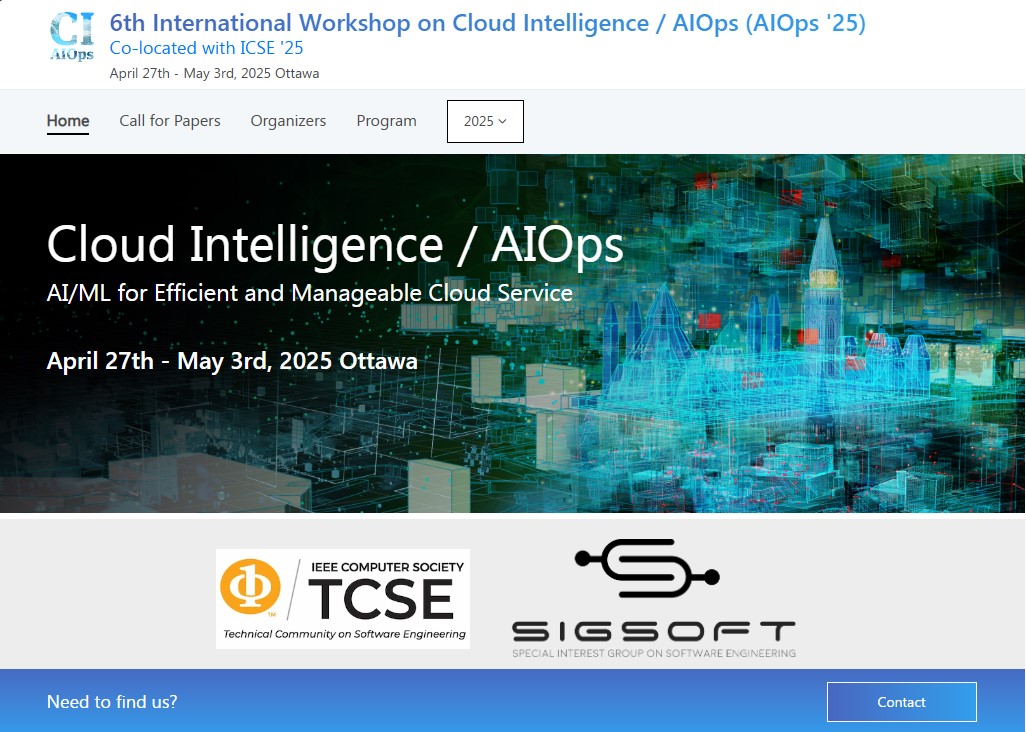1026x732 pixels.
Task: Navigate to the Organizers page
Action: point(288,121)
